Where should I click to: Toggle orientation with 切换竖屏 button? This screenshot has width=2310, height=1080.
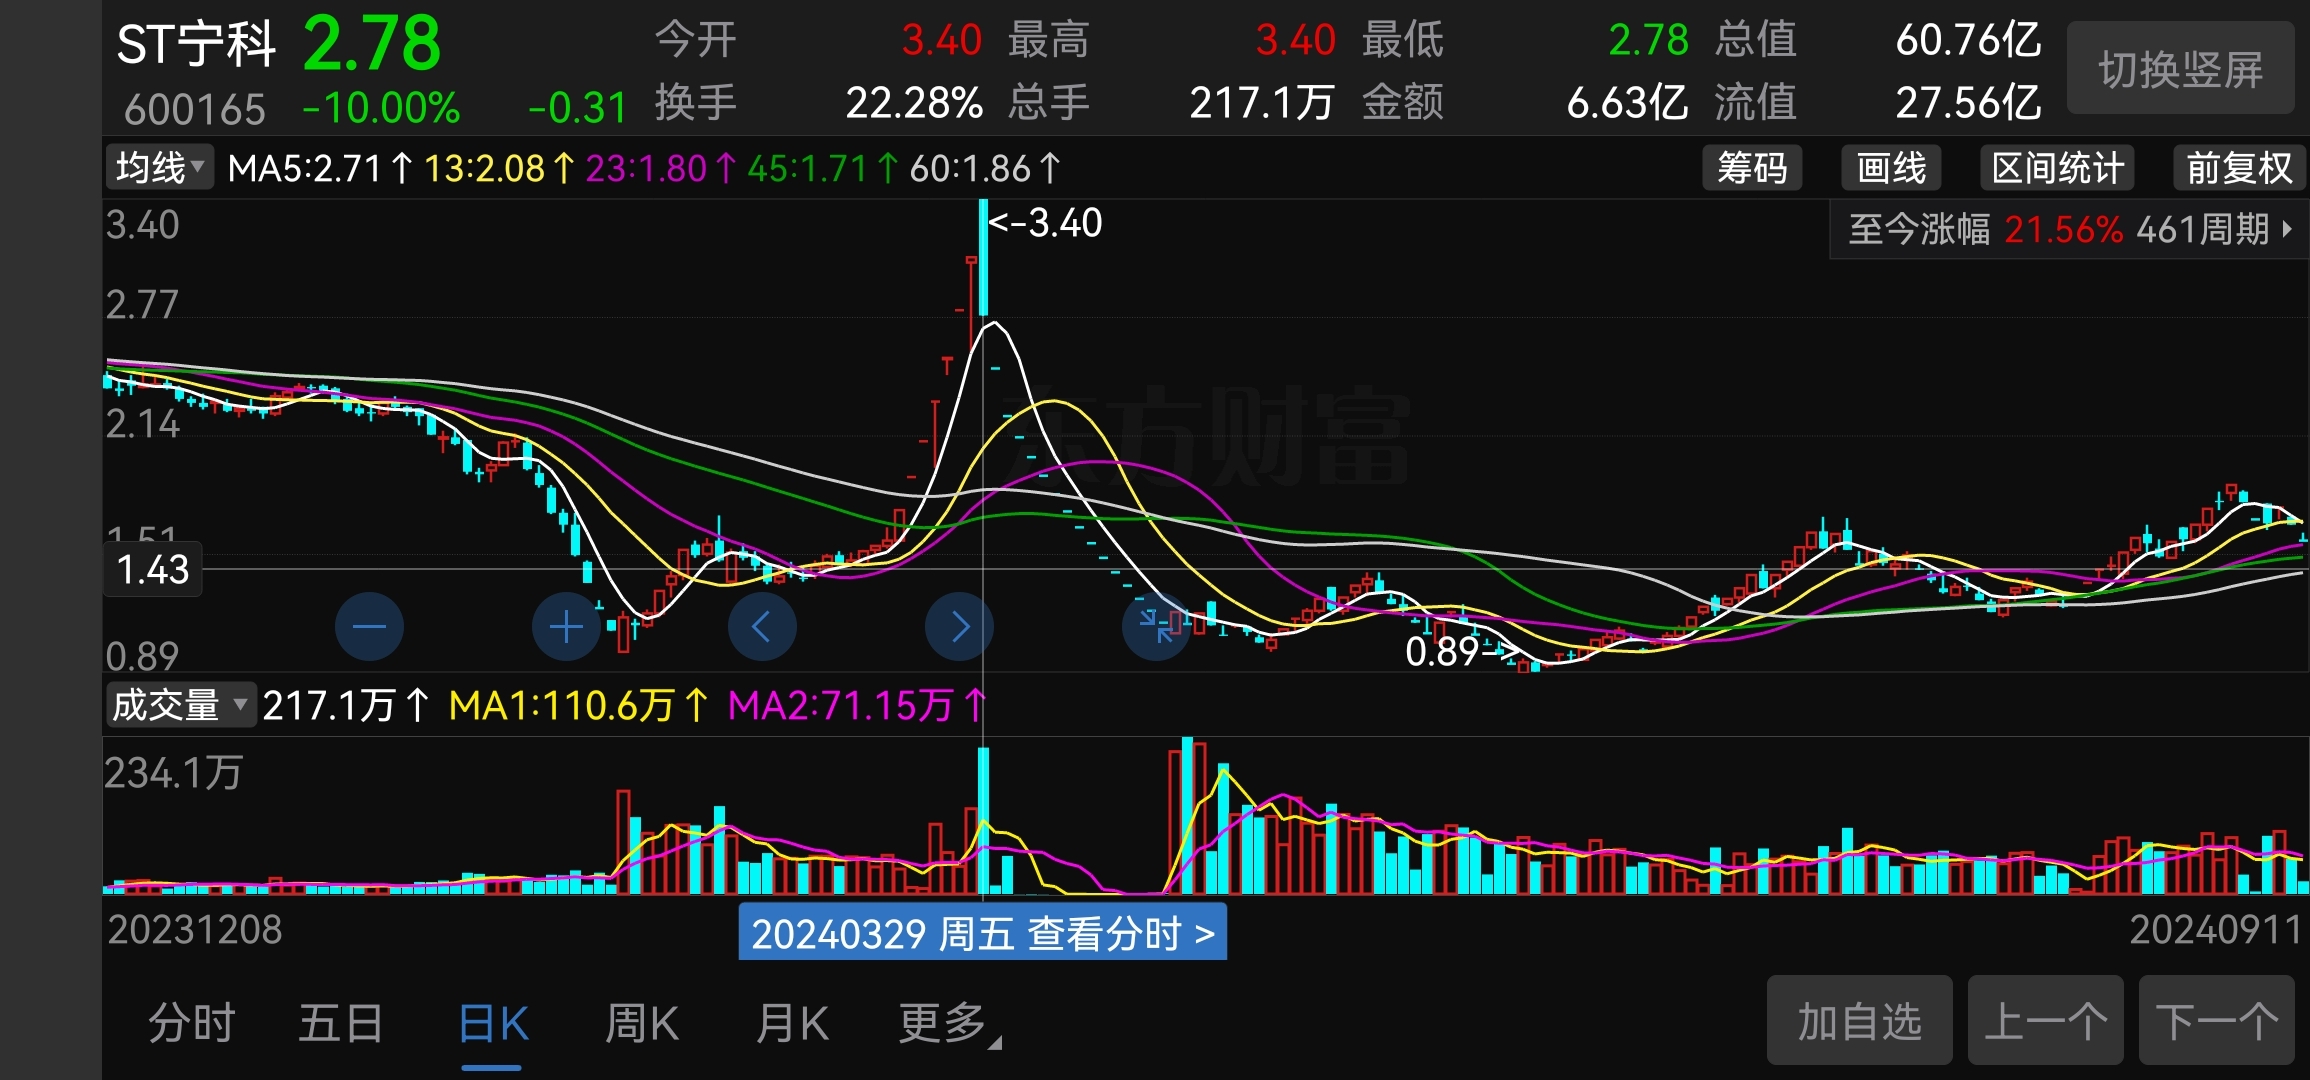[x=2180, y=70]
